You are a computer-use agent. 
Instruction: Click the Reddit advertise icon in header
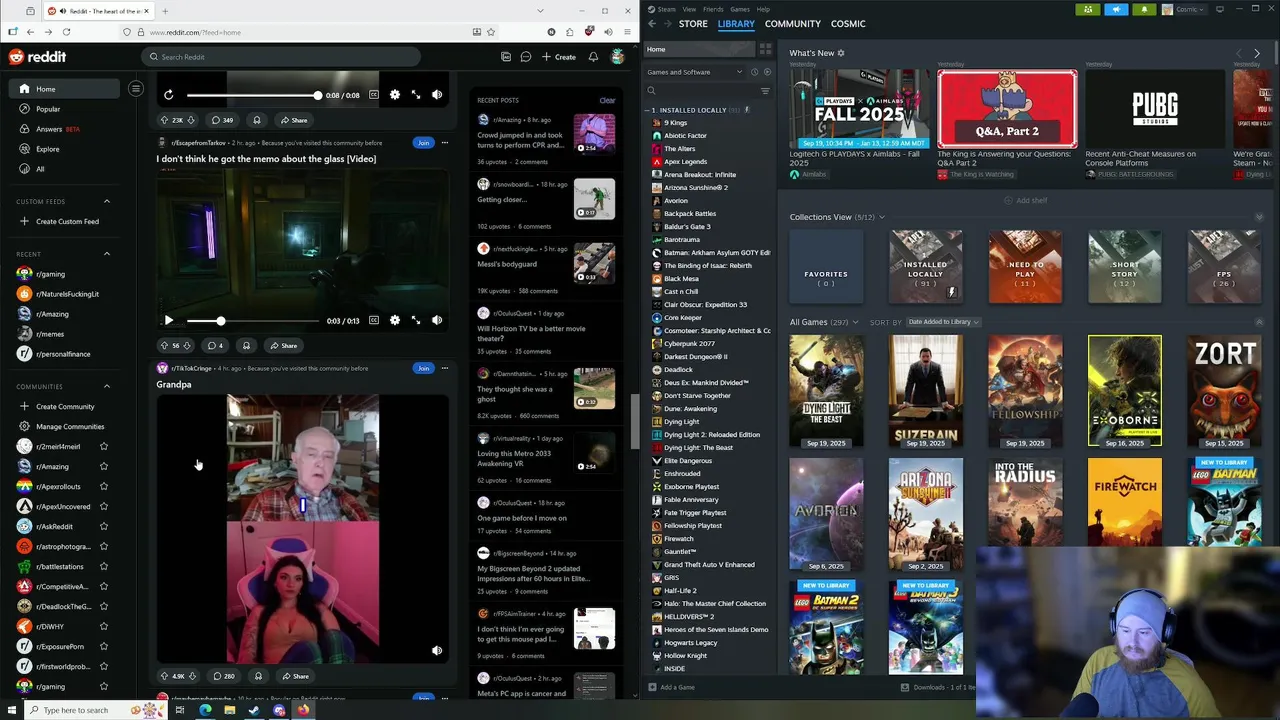[x=506, y=57]
